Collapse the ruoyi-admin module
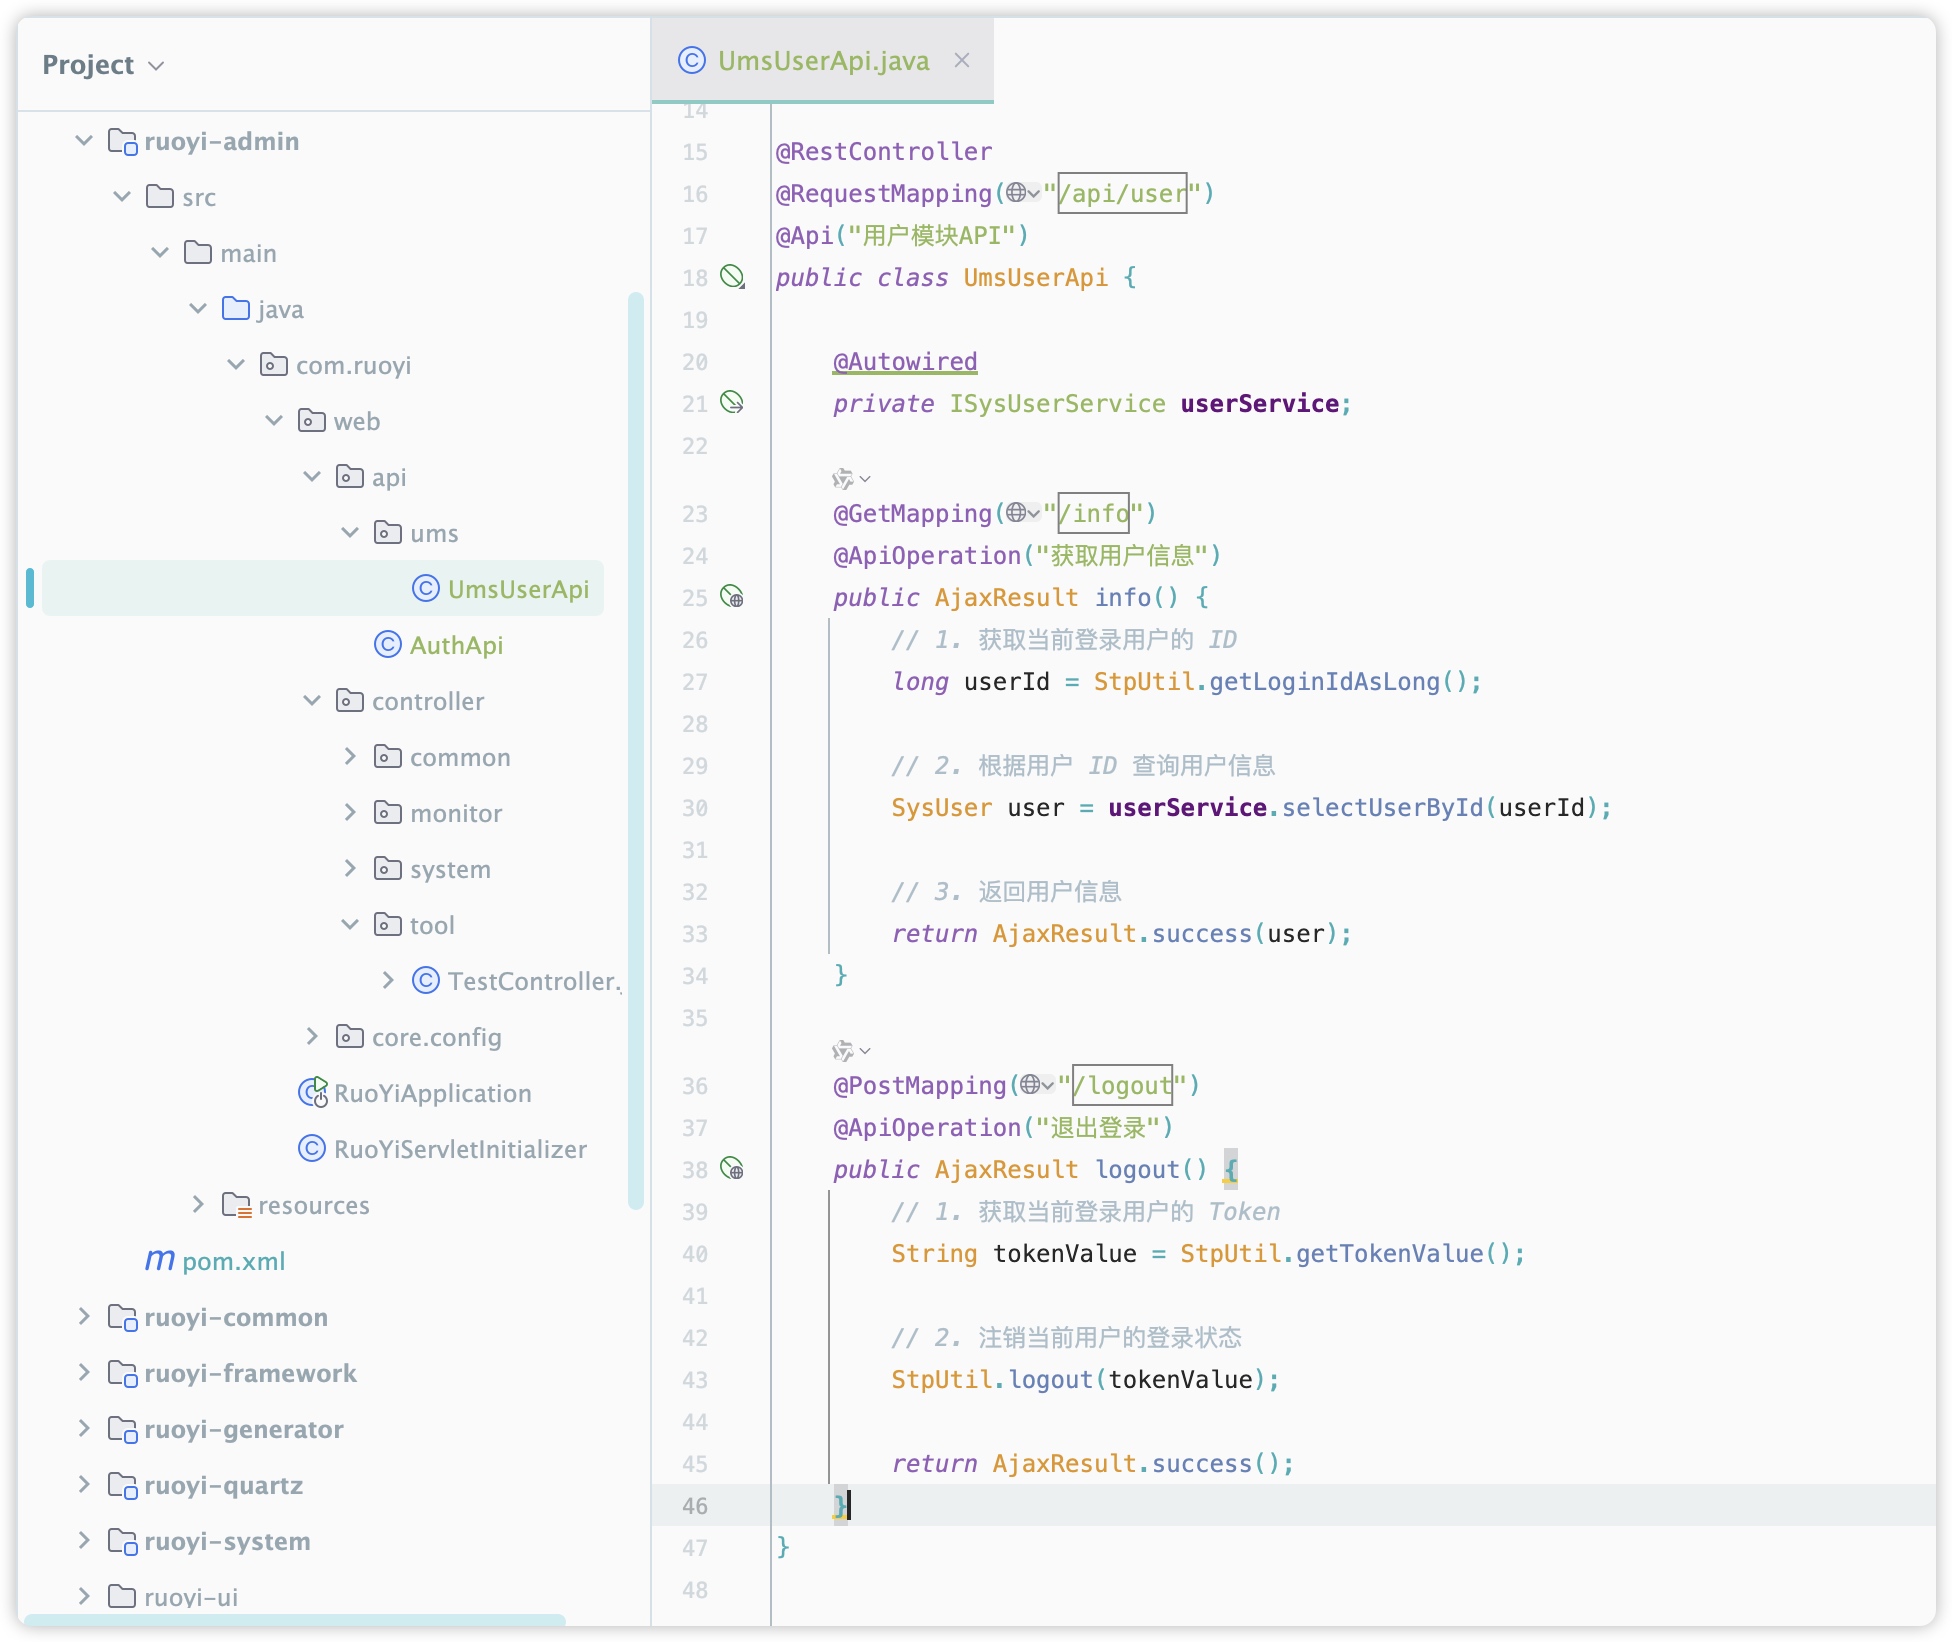This screenshot has height=1642, width=1952. [x=84, y=141]
